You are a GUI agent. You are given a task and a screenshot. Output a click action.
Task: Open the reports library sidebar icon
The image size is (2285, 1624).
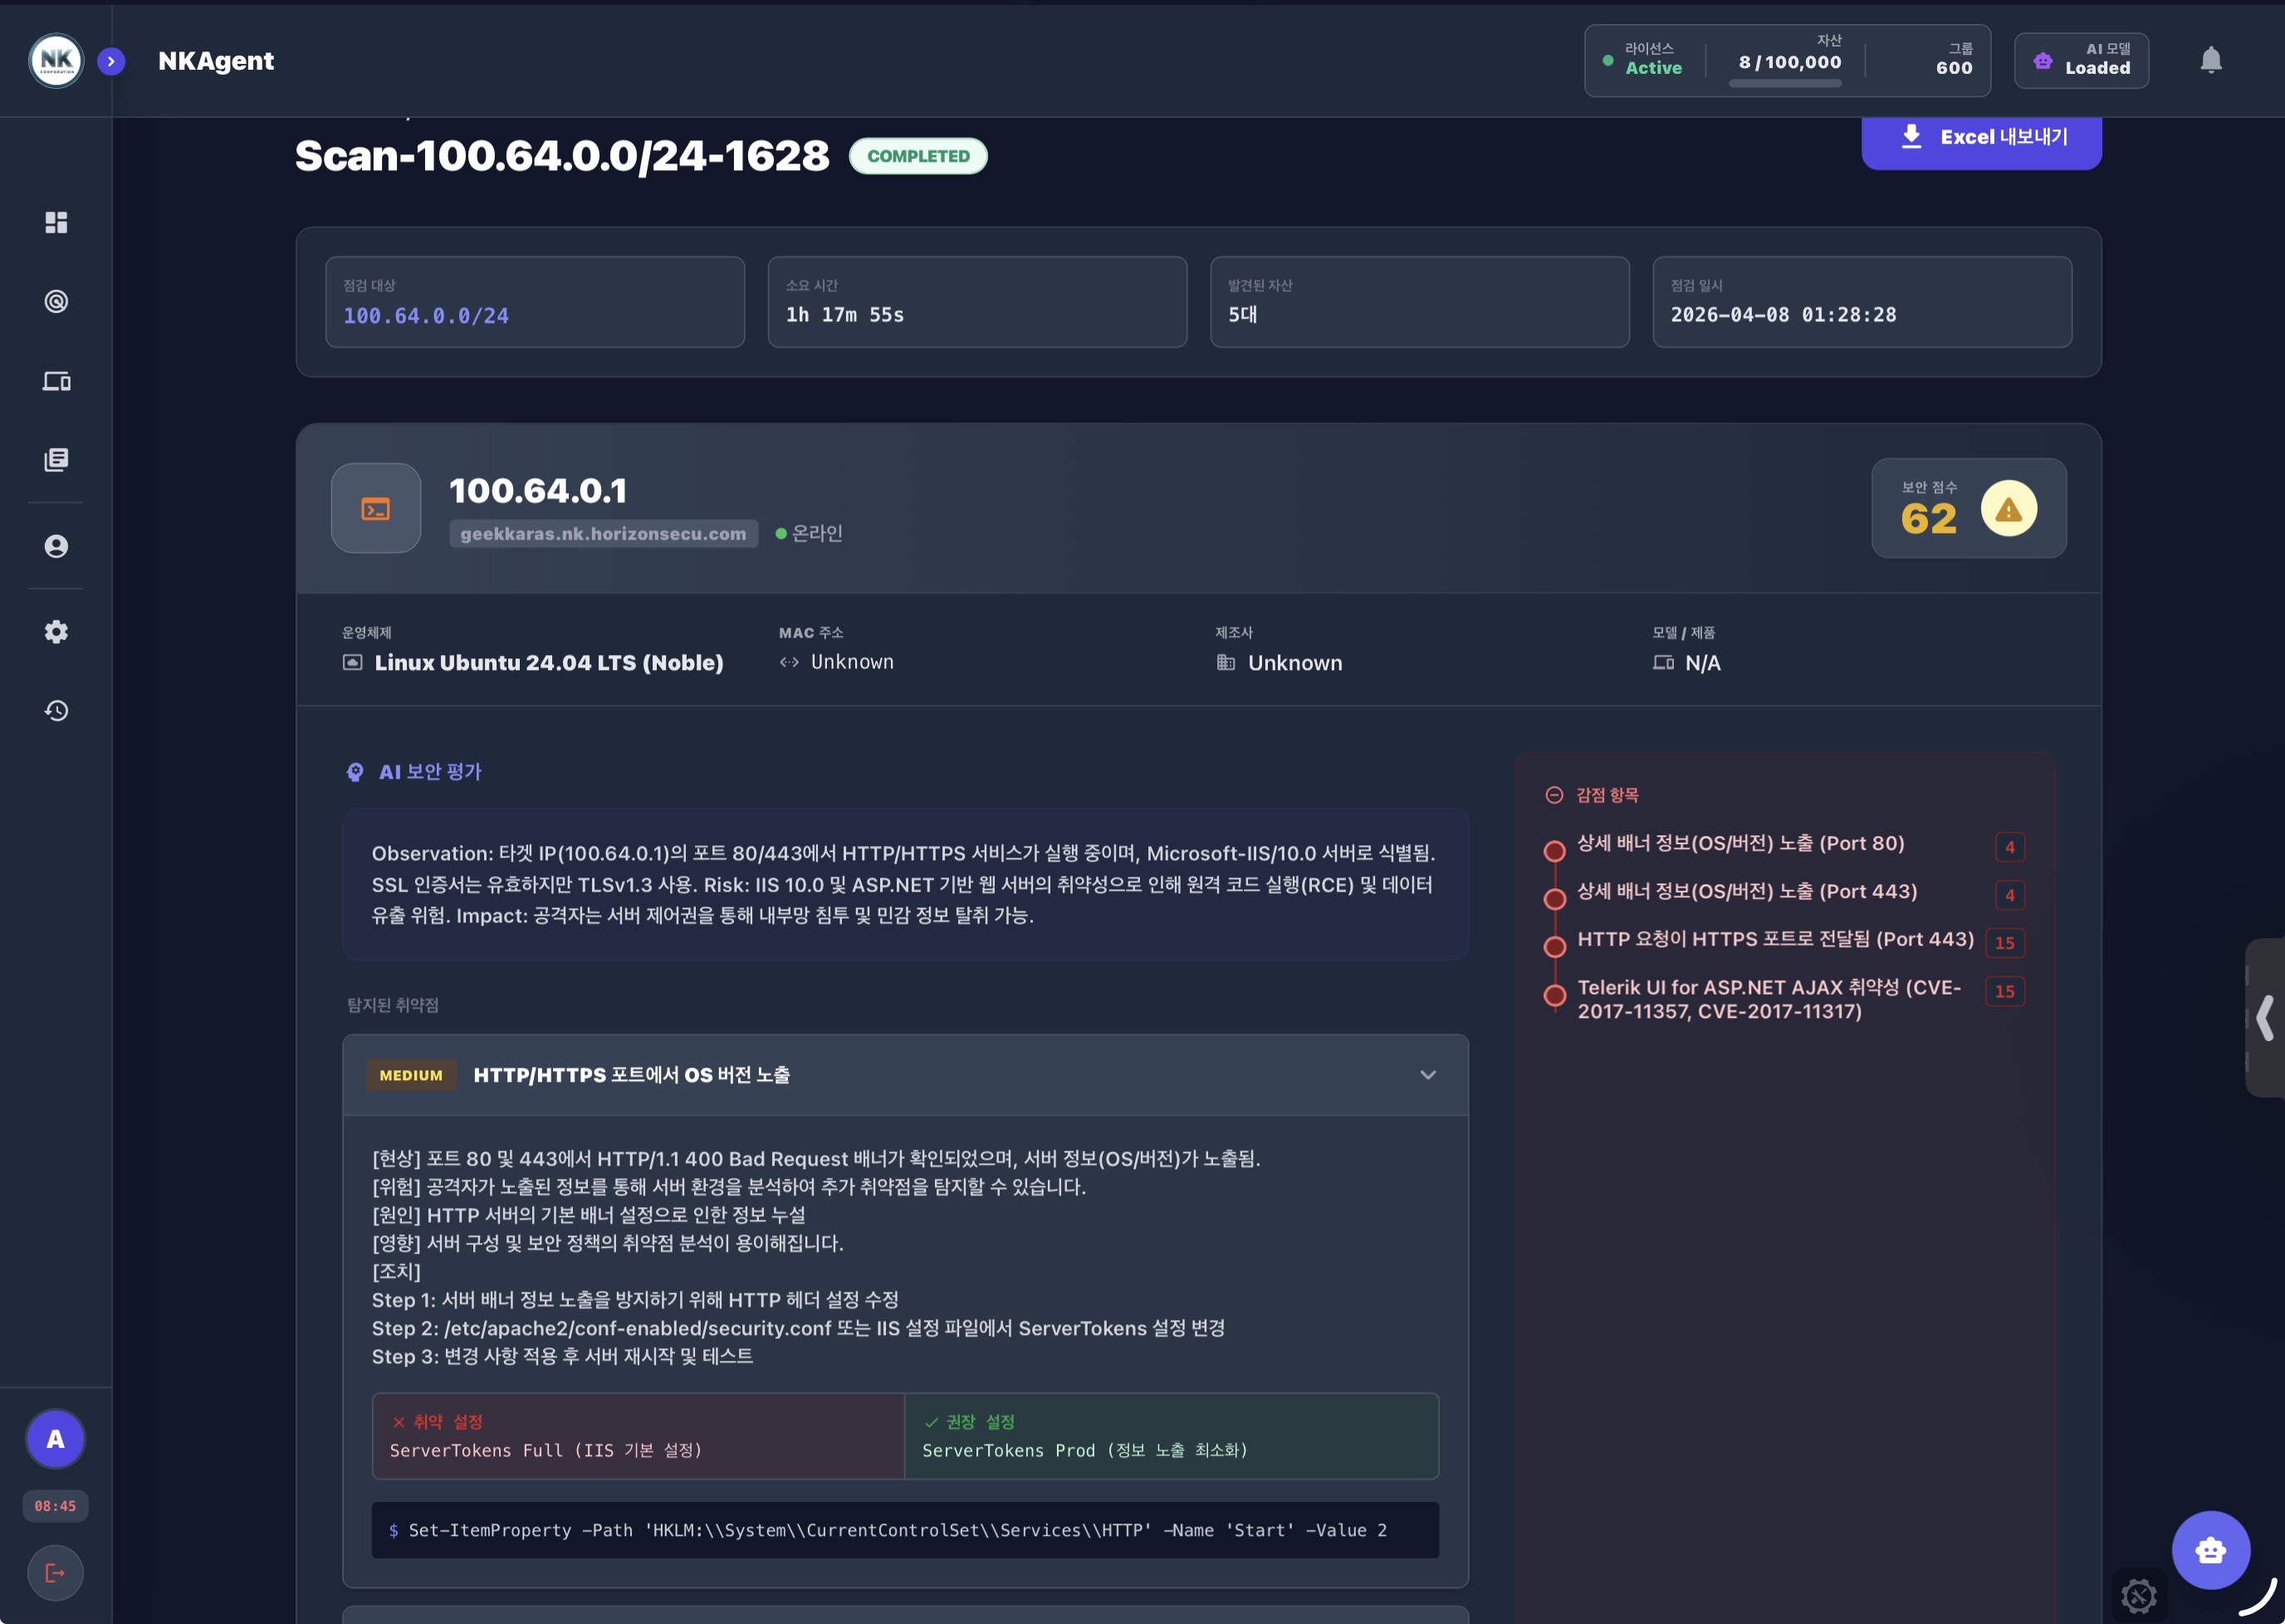pos(56,459)
